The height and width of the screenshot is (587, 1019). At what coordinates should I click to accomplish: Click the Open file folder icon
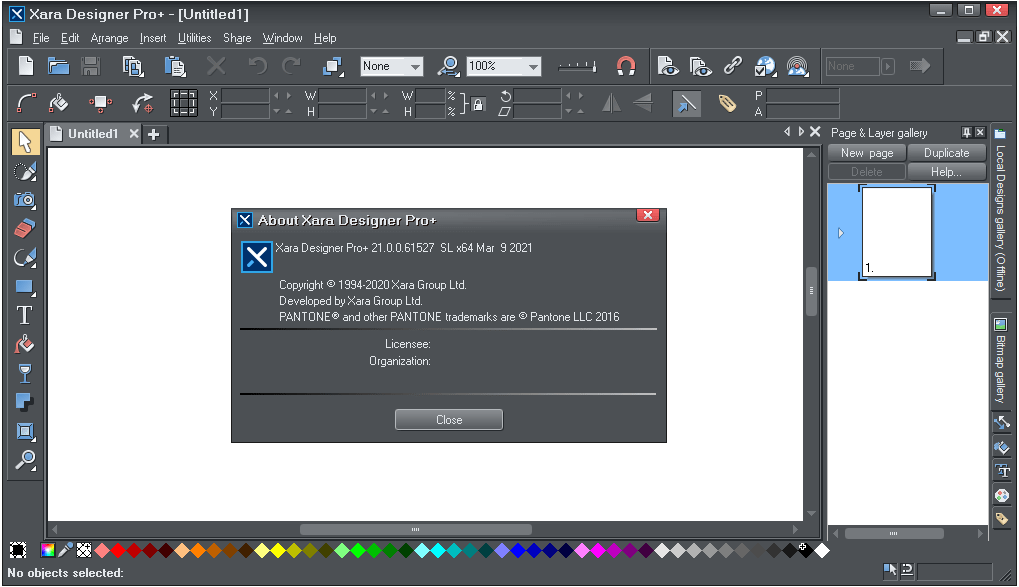pyautogui.click(x=58, y=66)
